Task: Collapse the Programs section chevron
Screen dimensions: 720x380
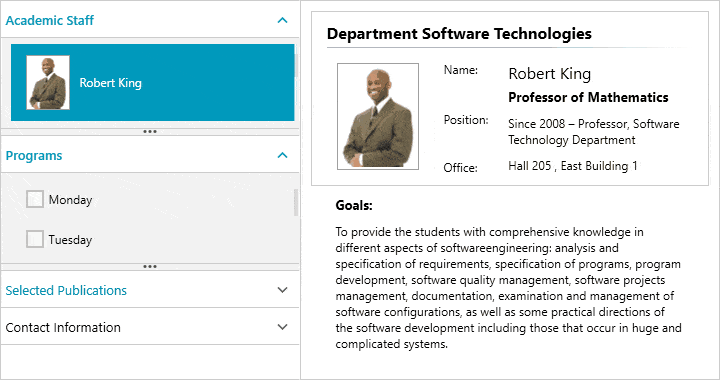Action: point(282,155)
